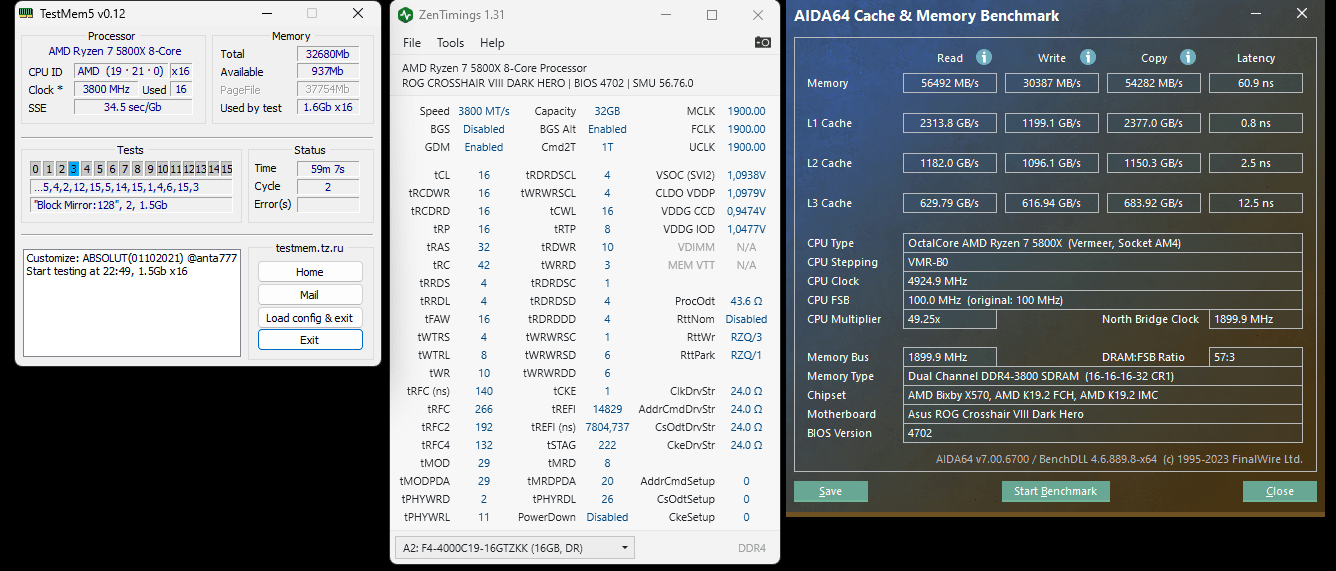Image resolution: width=1336 pixels, height=571 pixels.
Task: Select test number 15 in TestMem5 tests
Action: tap(227, 169)
